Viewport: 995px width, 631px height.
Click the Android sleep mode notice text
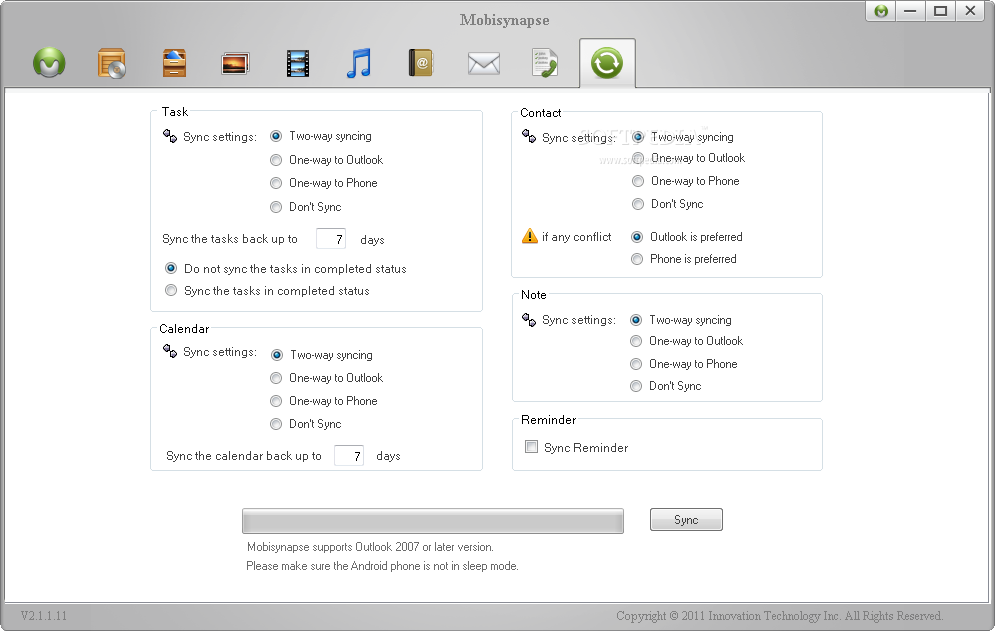[x=382, y=566]
